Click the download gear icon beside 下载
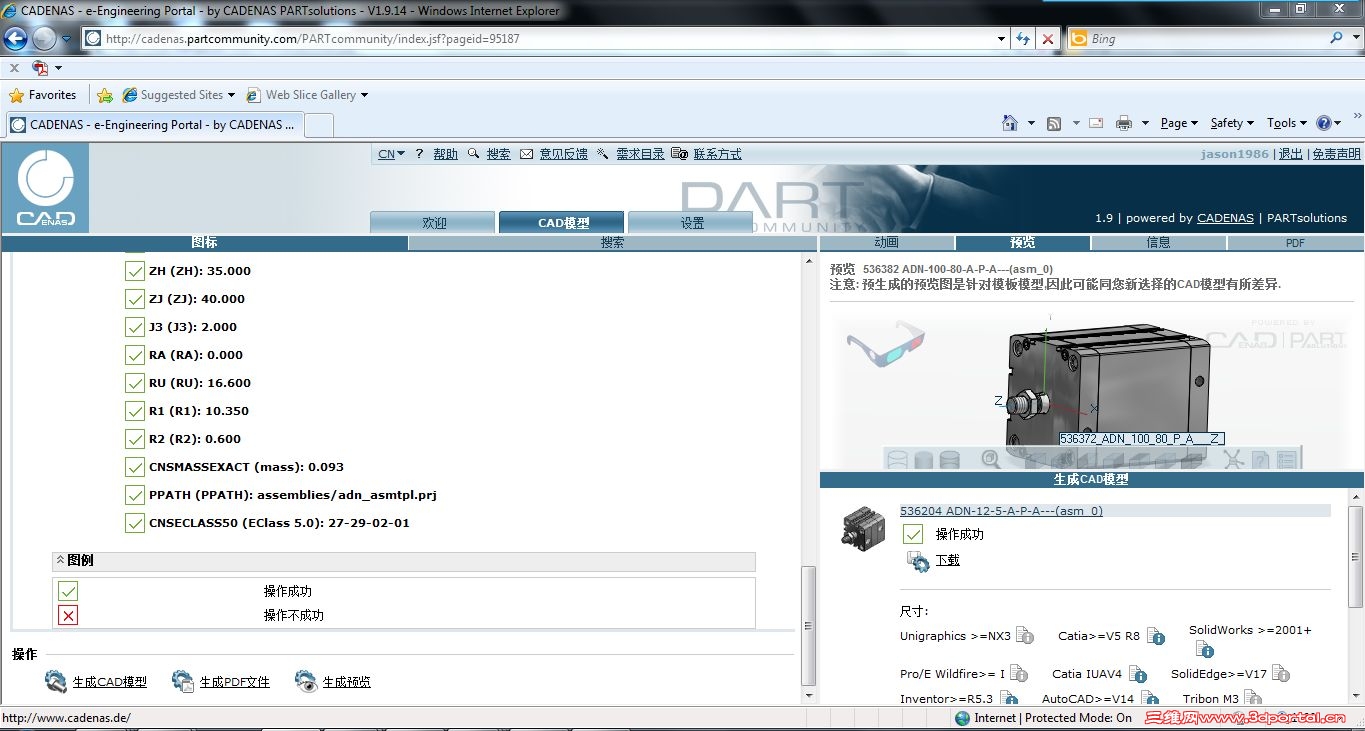This screenshot has height=731, width=1365. [x=918, y=561]
